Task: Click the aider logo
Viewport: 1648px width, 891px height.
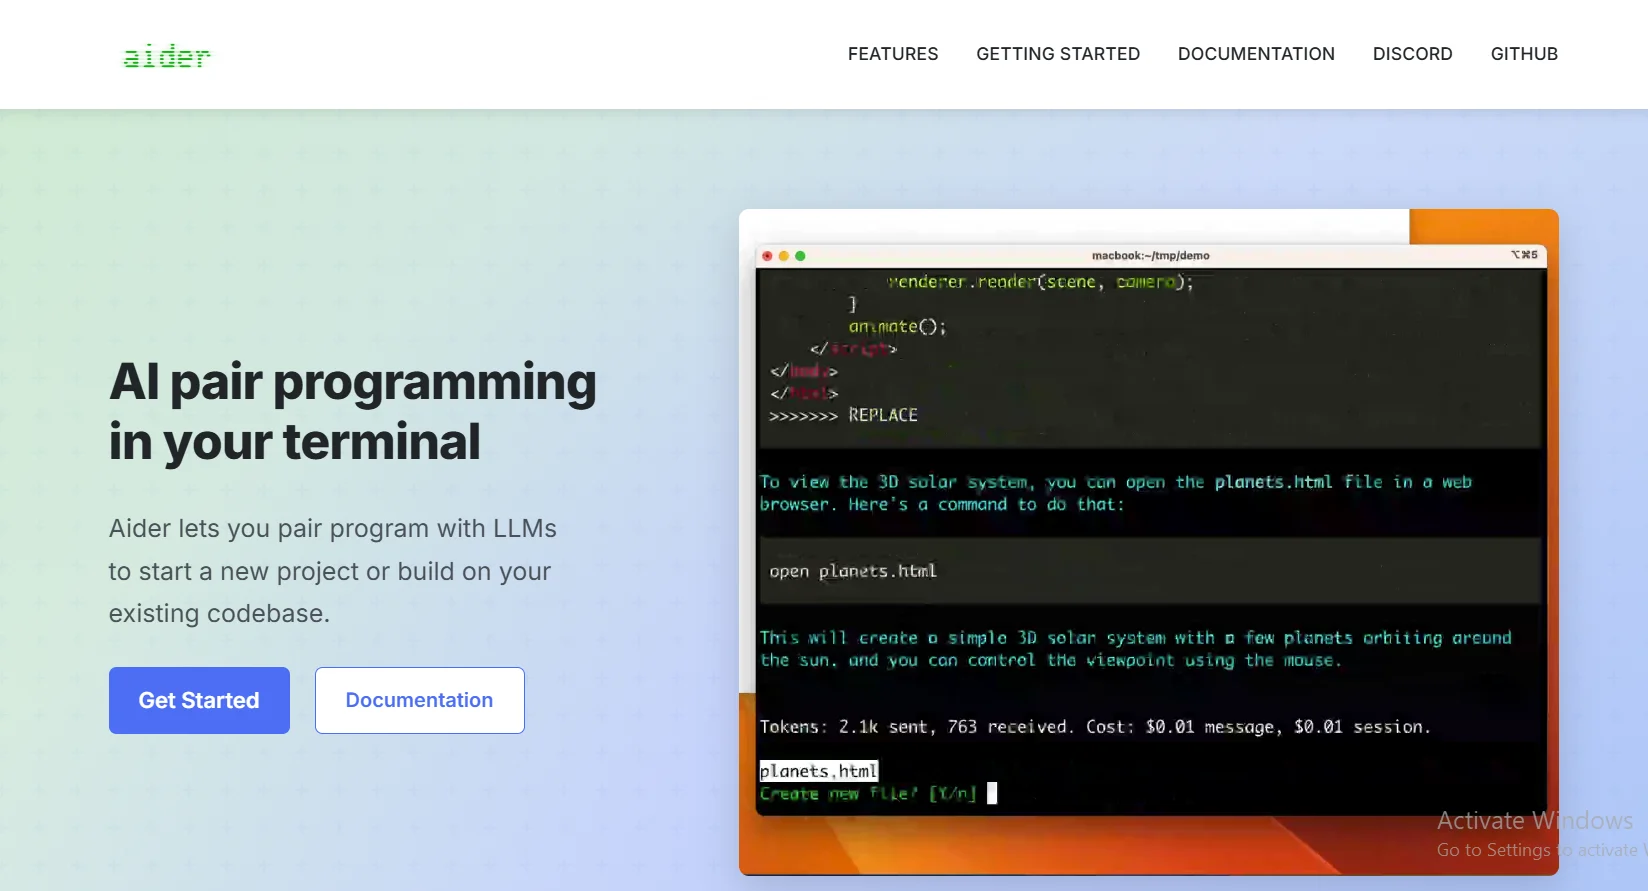Action: 166,56
